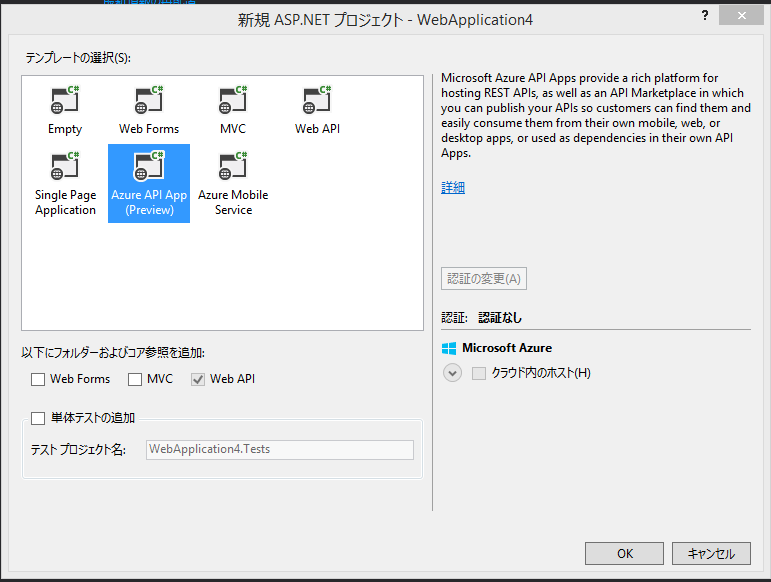Image resolution: width=771 pixels, height=582 pixels.
Task: Enable Web Forms folder references checkbox
Action: 38,379
